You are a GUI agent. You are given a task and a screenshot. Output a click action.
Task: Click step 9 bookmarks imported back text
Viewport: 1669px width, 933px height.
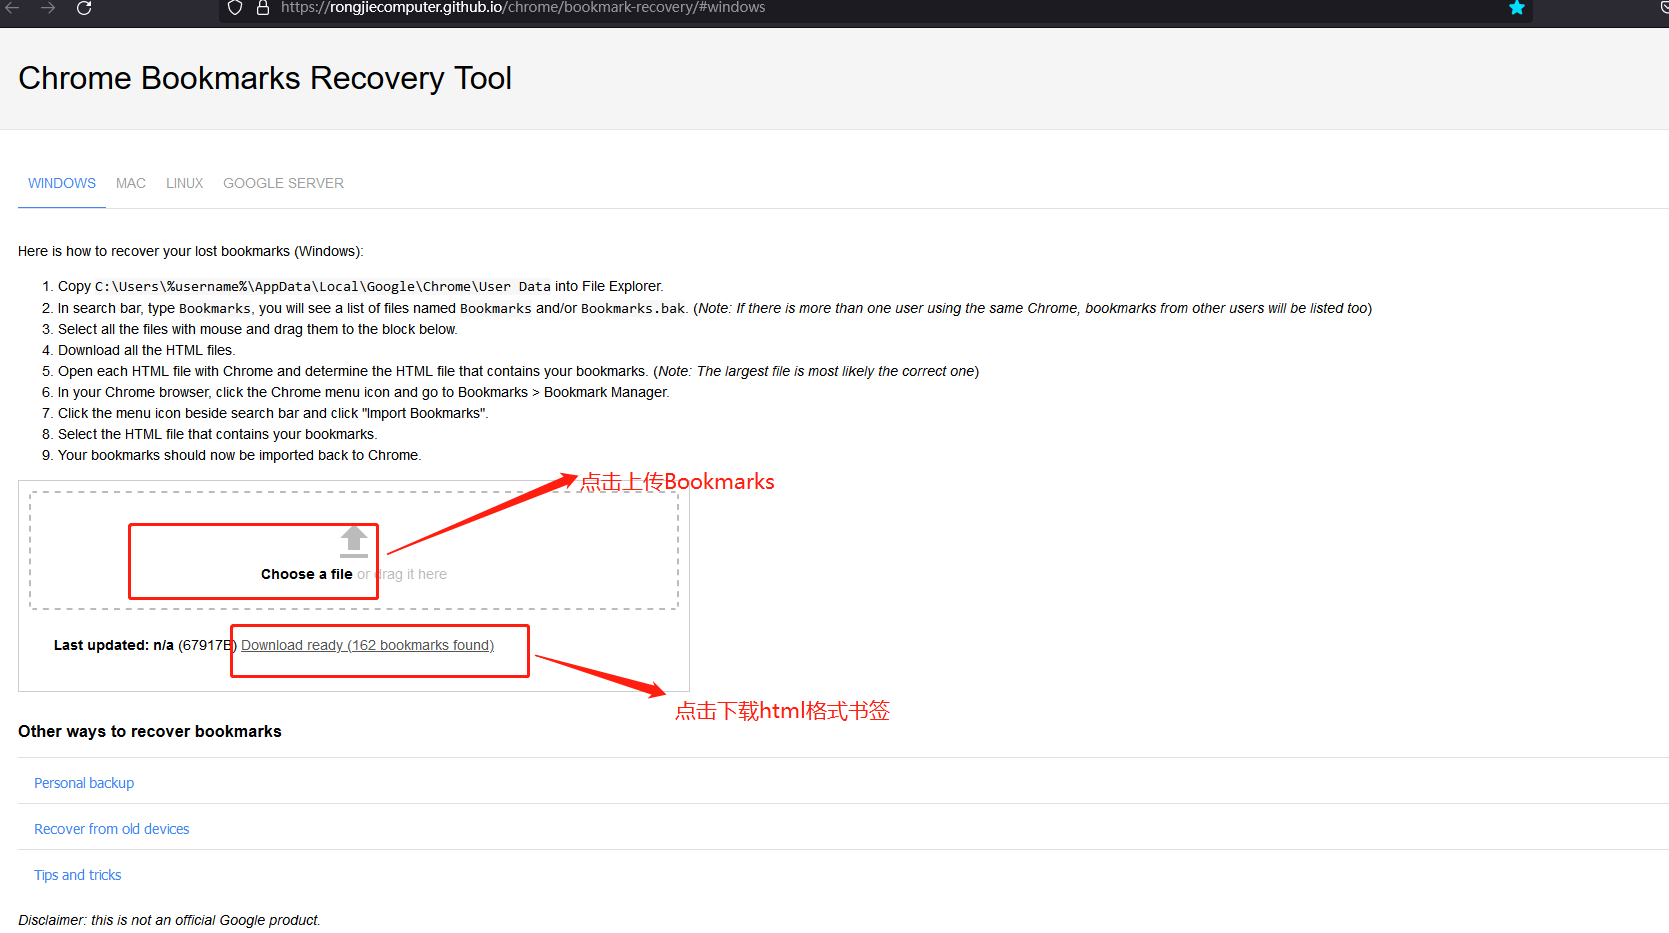240,455
